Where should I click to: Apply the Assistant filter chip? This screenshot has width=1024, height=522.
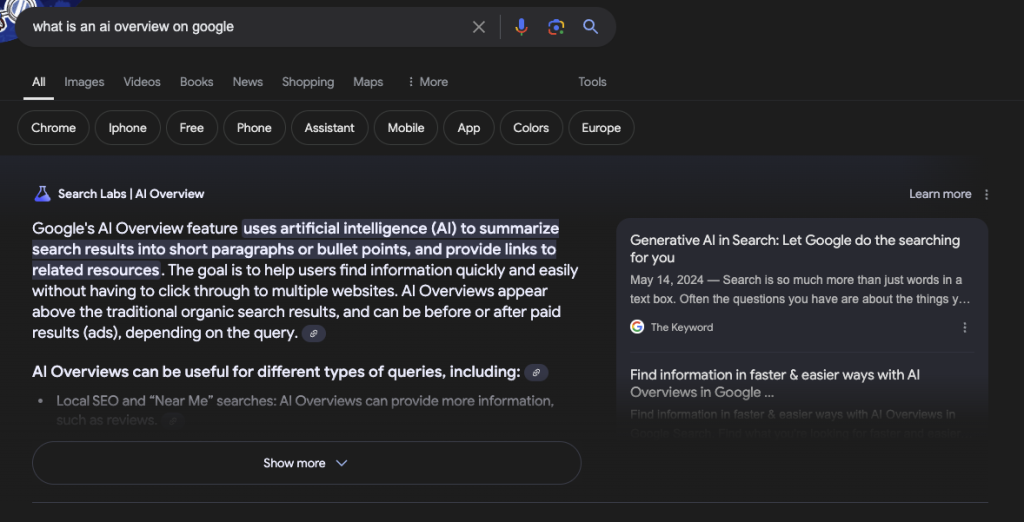pyautogui.click(x=329, y=128)
